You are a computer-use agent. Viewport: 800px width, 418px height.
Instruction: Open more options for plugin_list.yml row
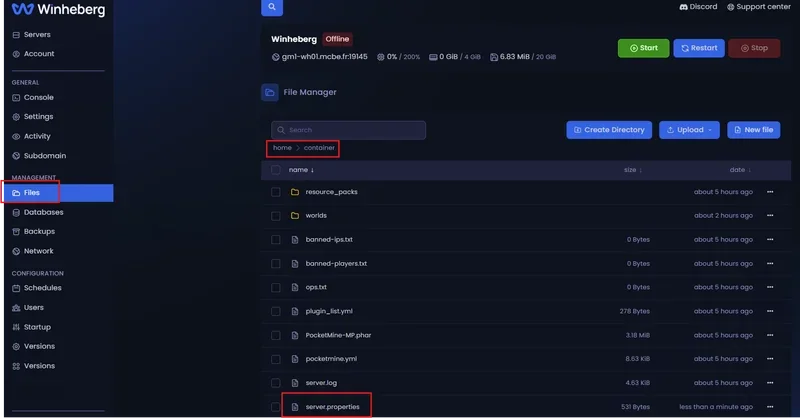[x=770, y=311]
